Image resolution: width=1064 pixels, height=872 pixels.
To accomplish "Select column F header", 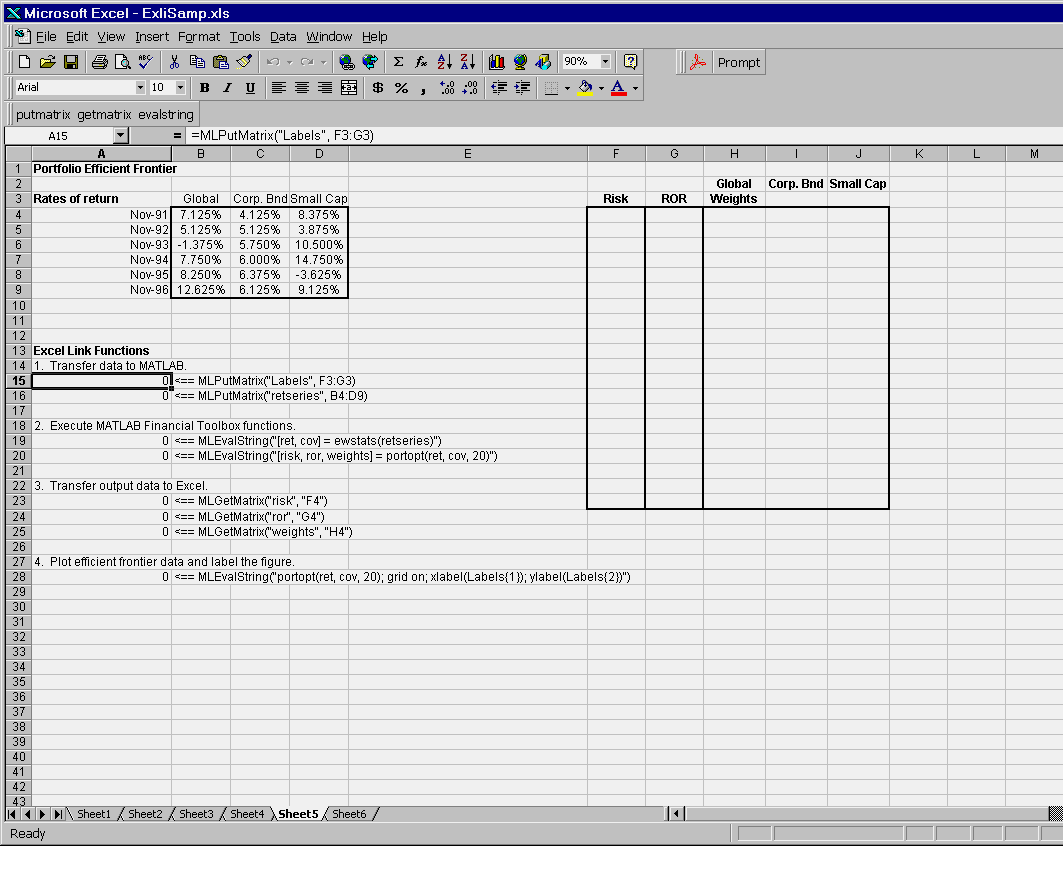I will coord(615,154).
